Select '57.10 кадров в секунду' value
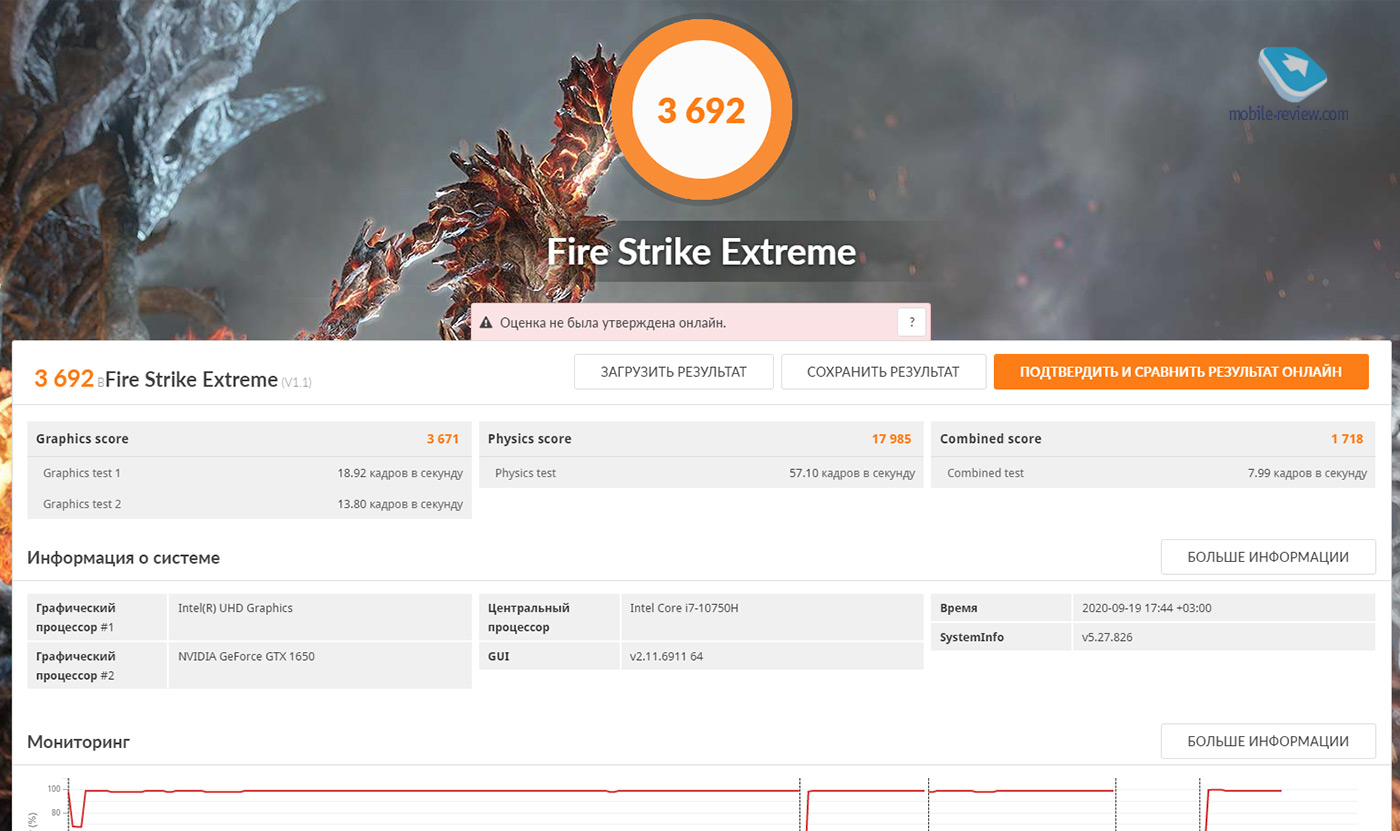 pyautogui.click(x=852, y=473)
